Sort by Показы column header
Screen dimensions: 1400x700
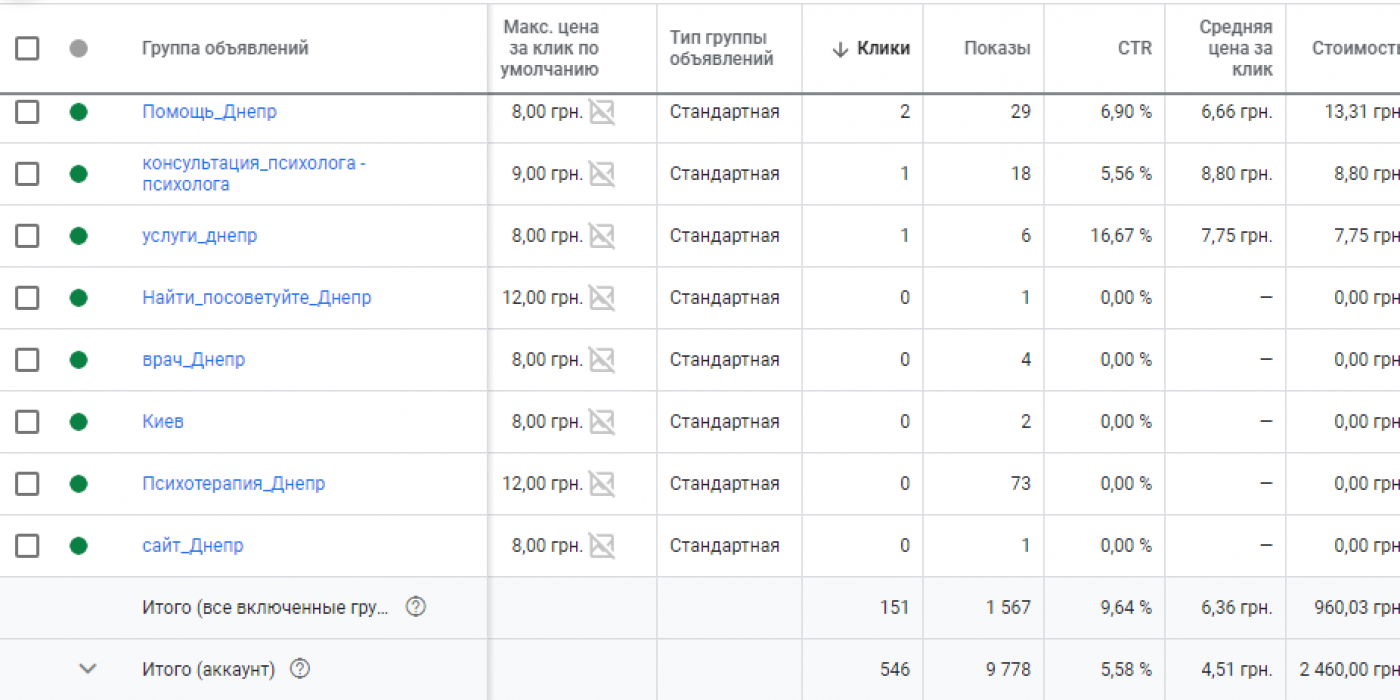tap(997, 49)
